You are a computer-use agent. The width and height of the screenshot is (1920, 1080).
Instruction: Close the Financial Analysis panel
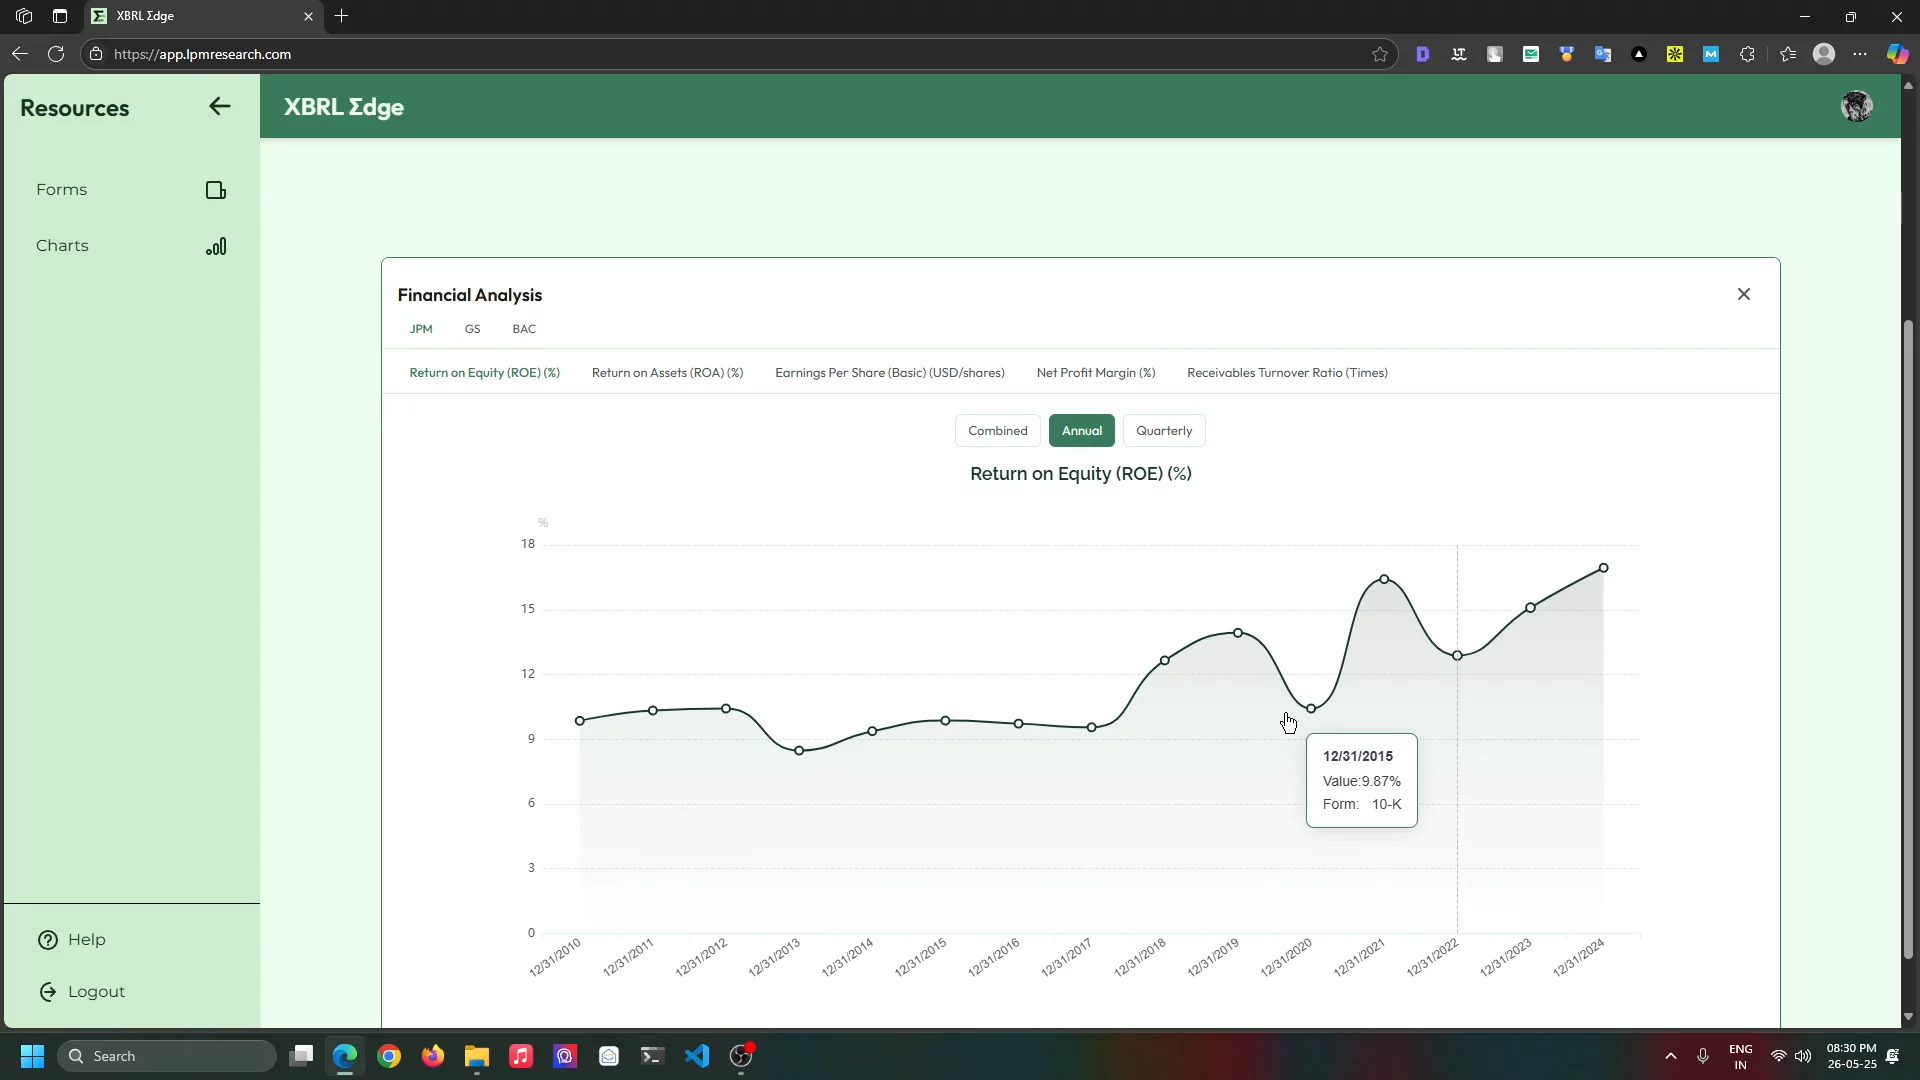click(x=1744, y=294)
